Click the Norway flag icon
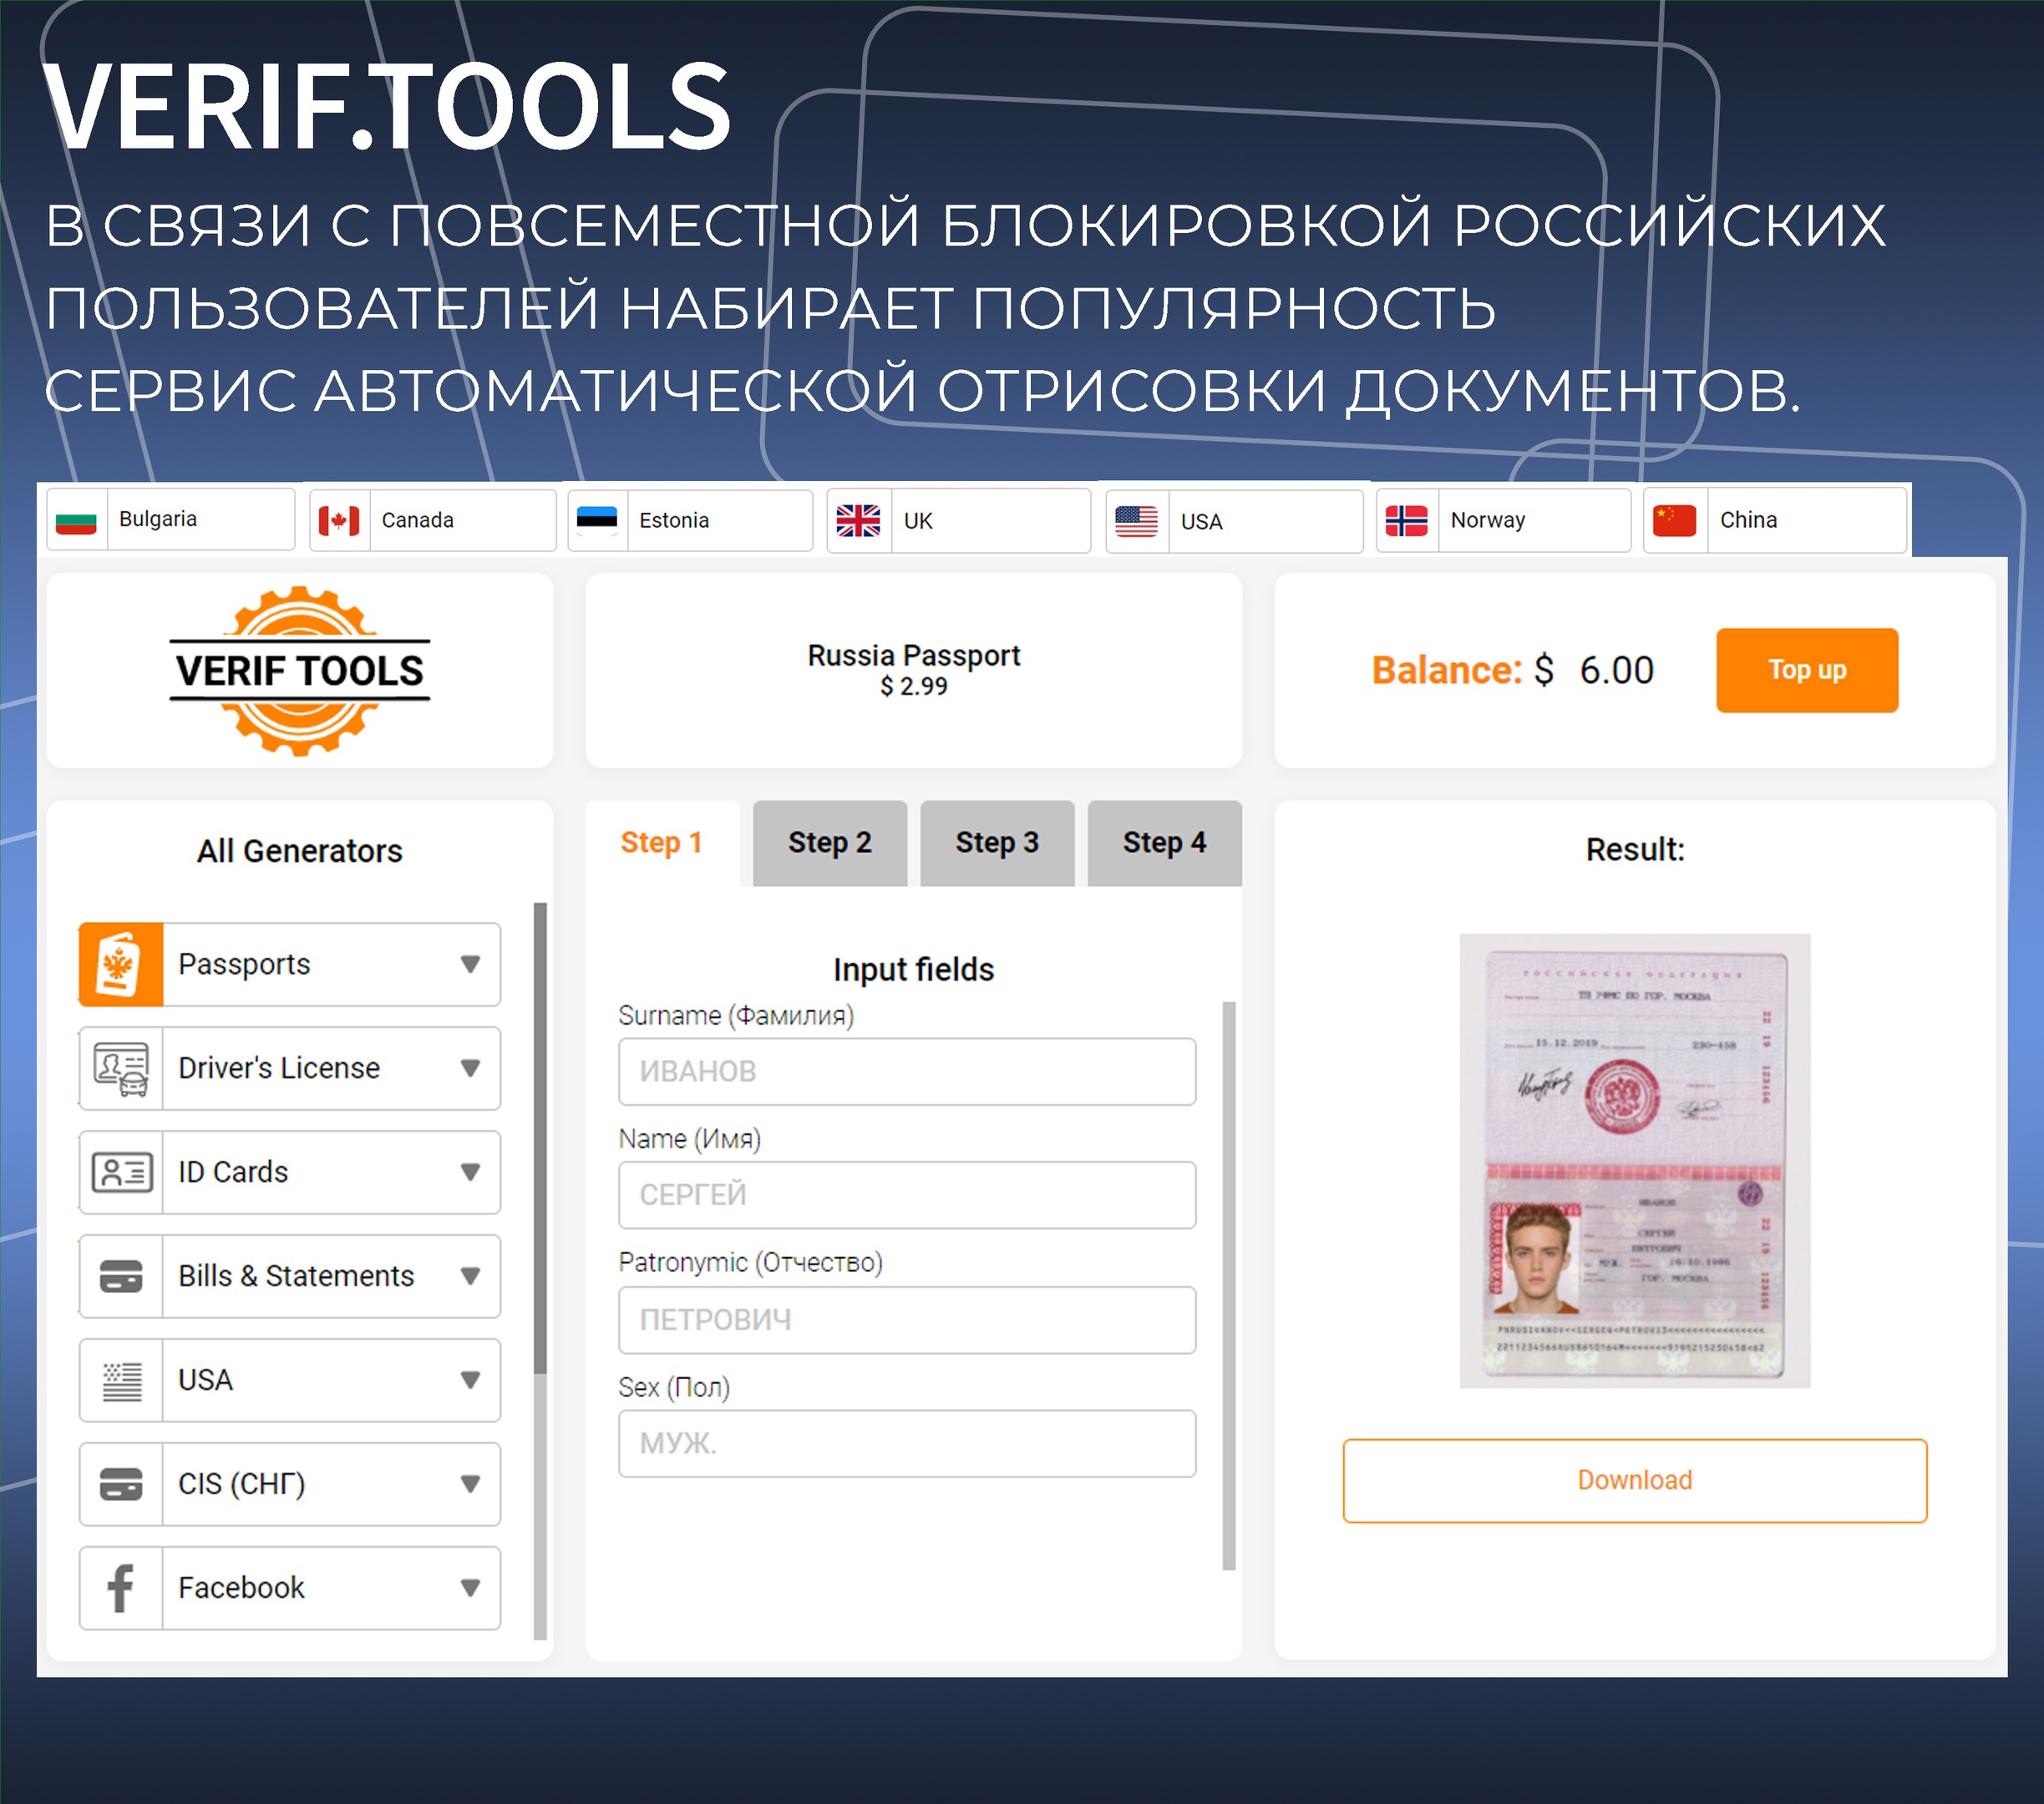This screenshot has width=2044, height=1804. (x=1406, y=521)
